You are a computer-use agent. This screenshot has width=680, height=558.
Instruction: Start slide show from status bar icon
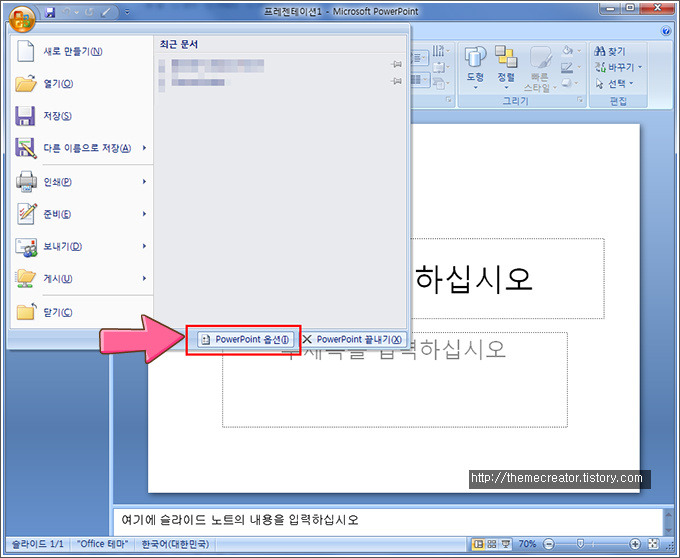[505, 544]
